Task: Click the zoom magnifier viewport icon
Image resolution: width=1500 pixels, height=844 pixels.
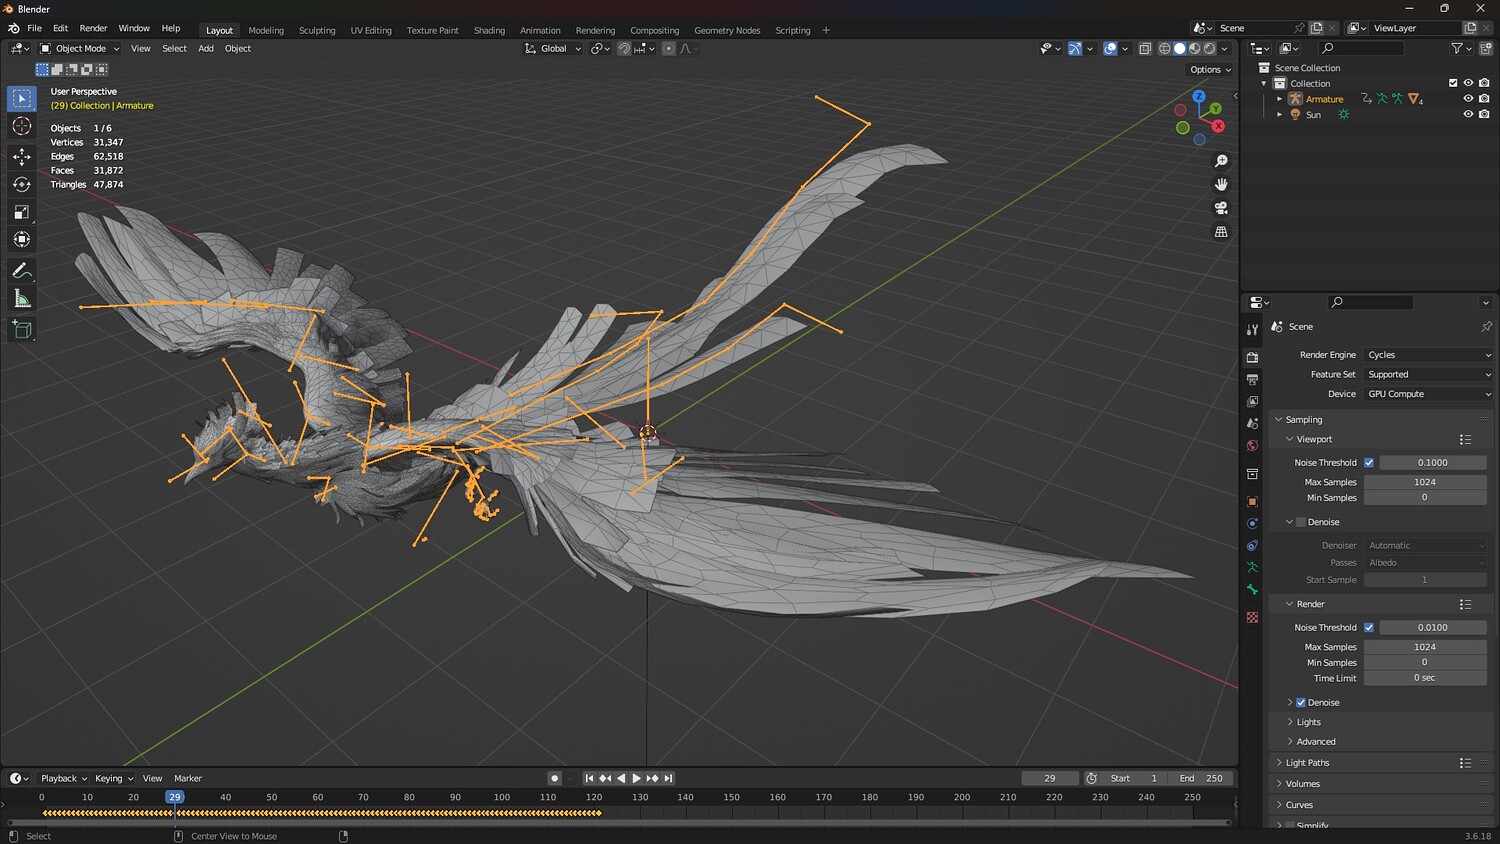Action: pyautogui.click(x=1221, y=161)
